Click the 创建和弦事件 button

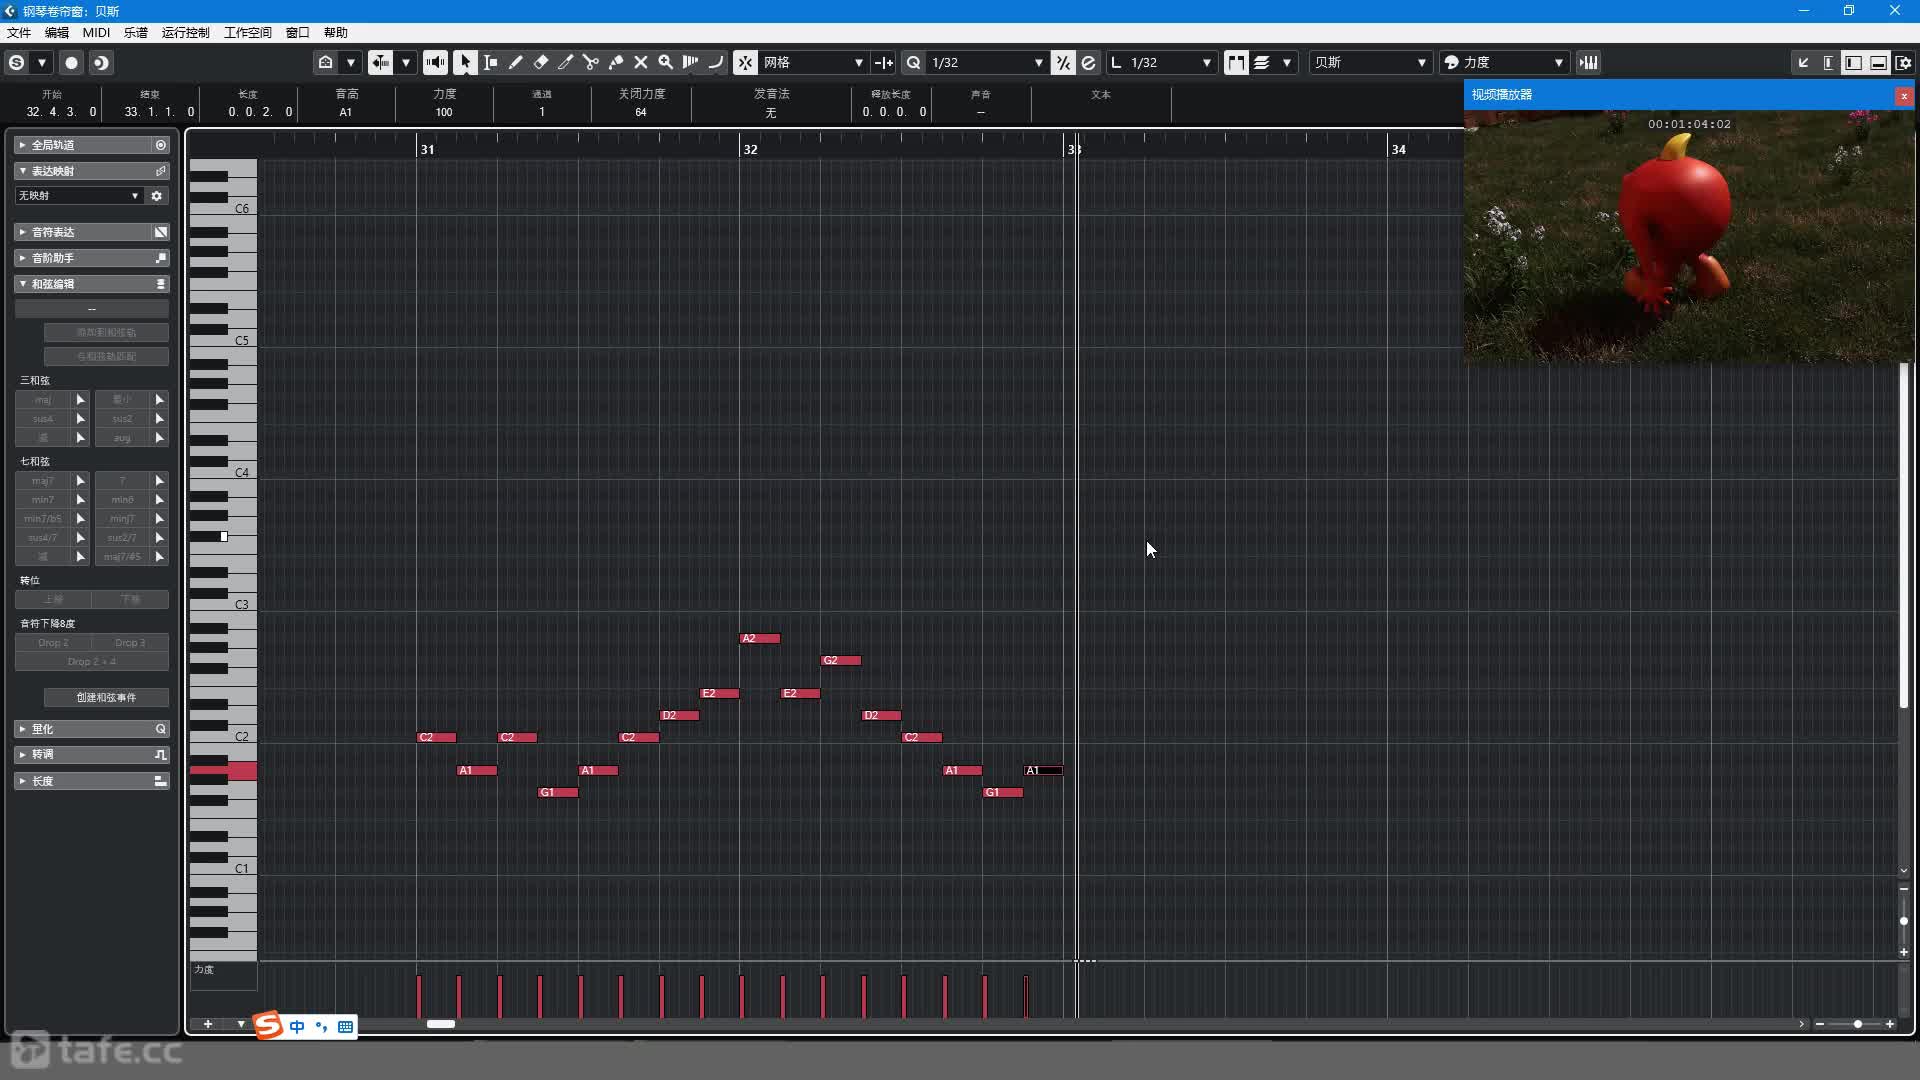tap(106, 697)
